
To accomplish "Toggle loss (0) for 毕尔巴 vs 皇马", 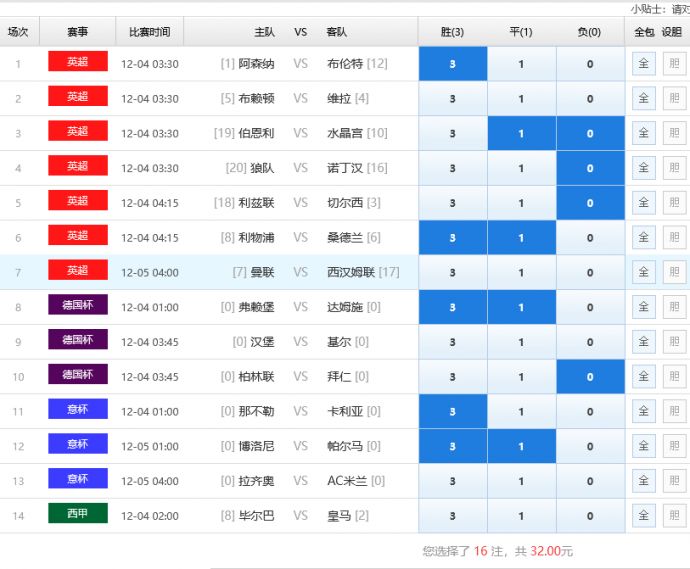I will click(x=590, y=516).
